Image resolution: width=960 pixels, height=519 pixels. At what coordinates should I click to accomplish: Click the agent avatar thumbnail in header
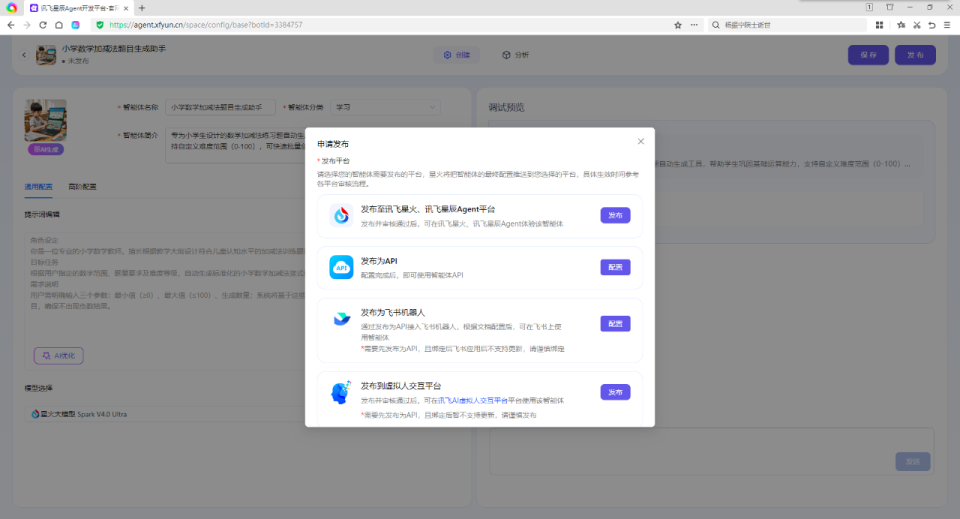point(46,55)
